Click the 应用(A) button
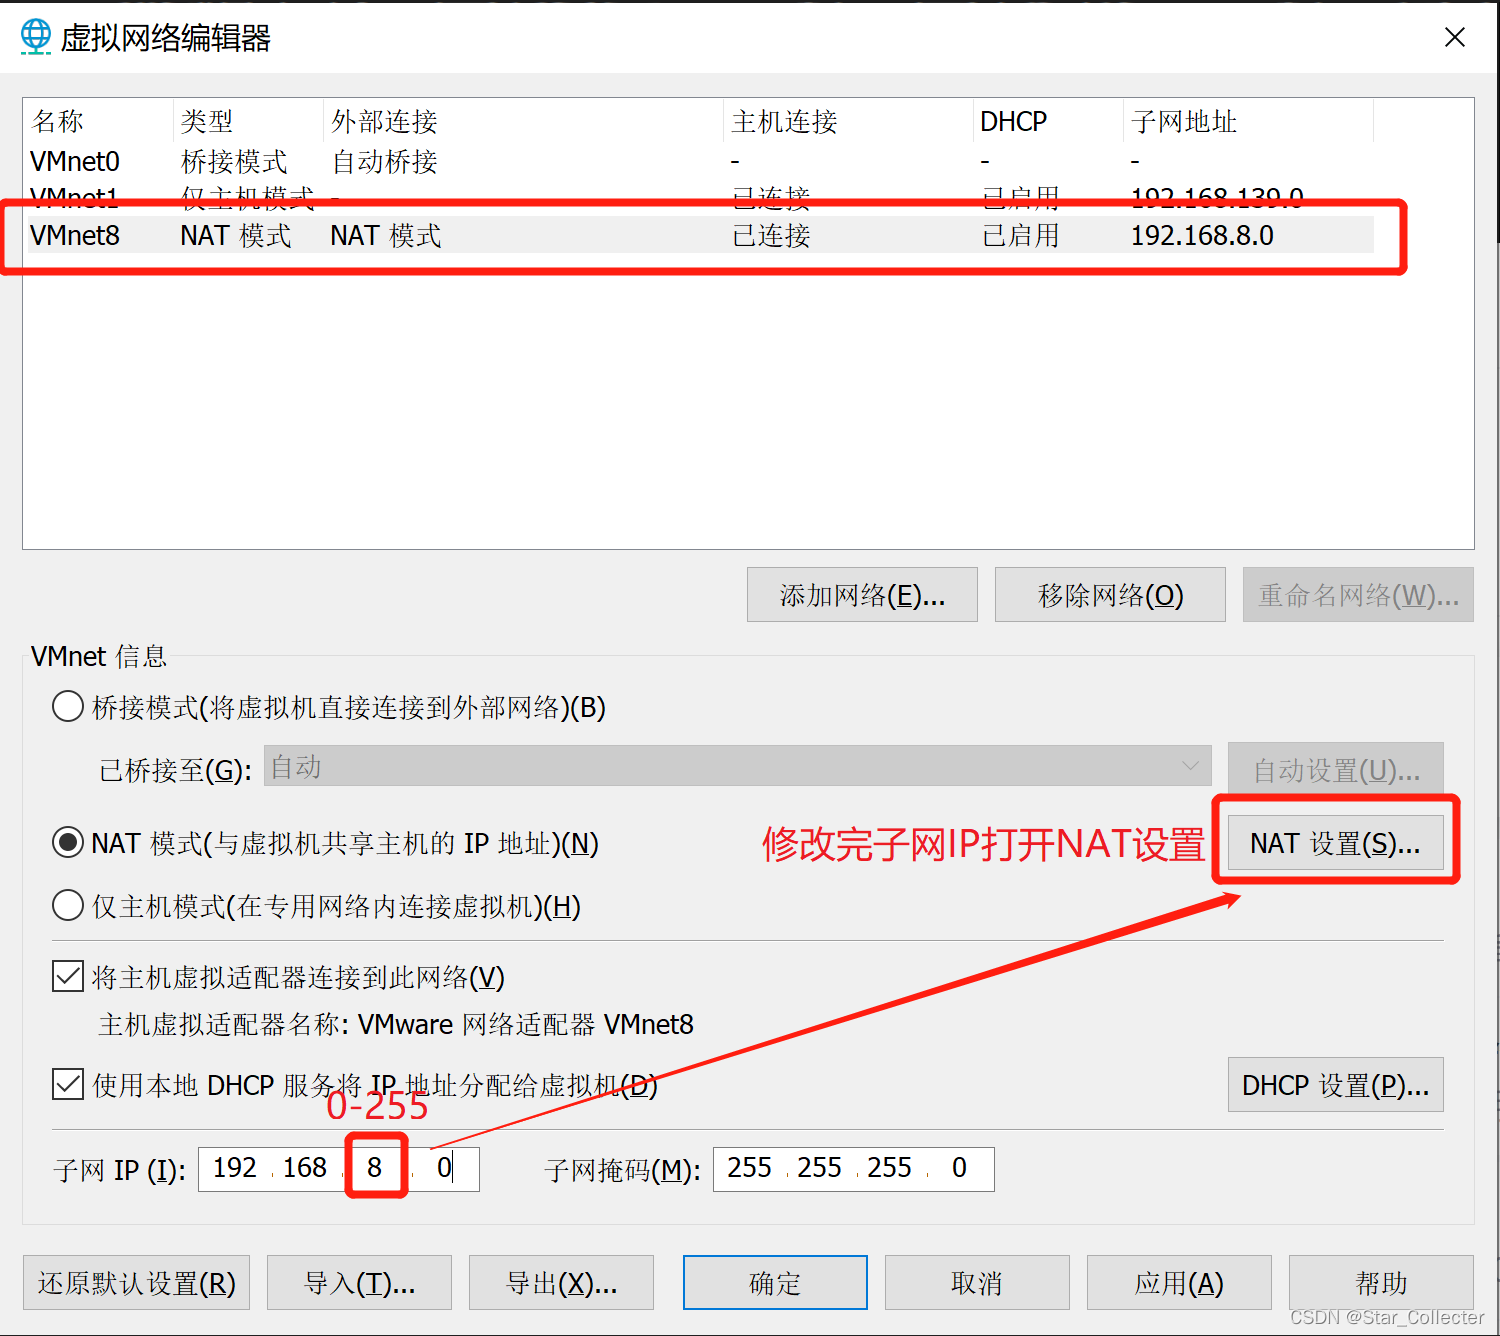 1179,1283
